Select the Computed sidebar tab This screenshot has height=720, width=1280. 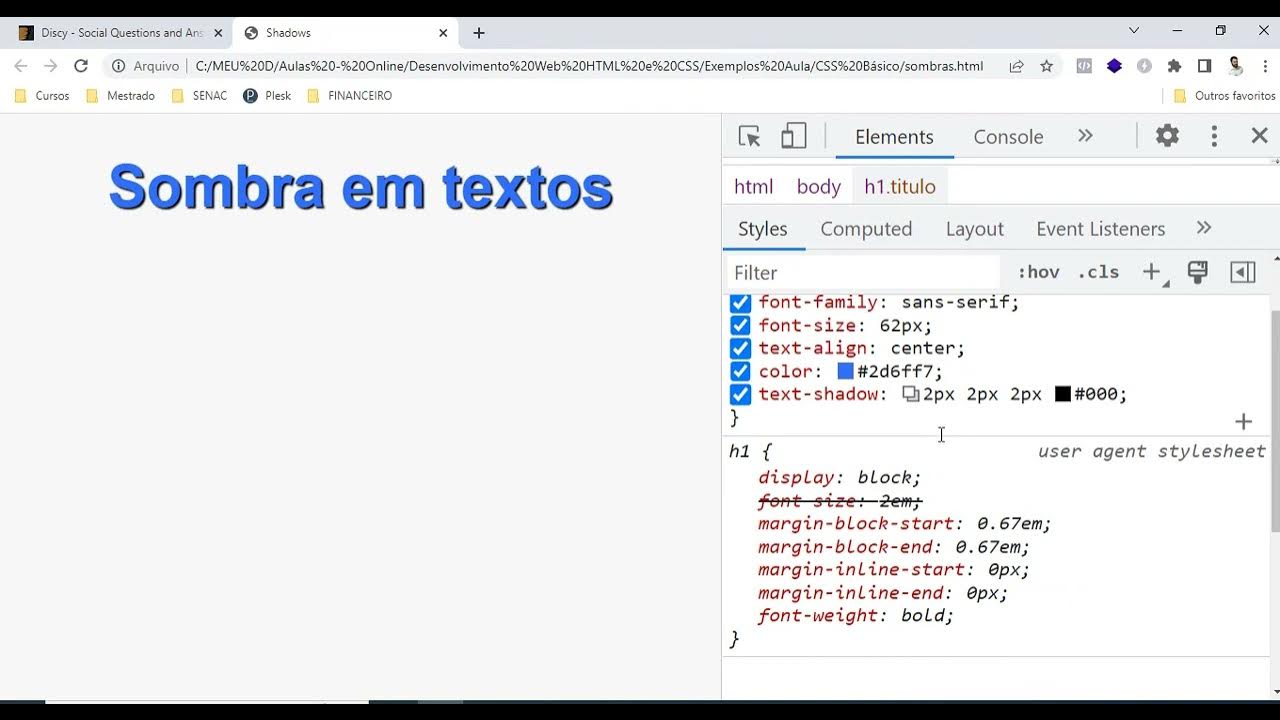point(866,229)
